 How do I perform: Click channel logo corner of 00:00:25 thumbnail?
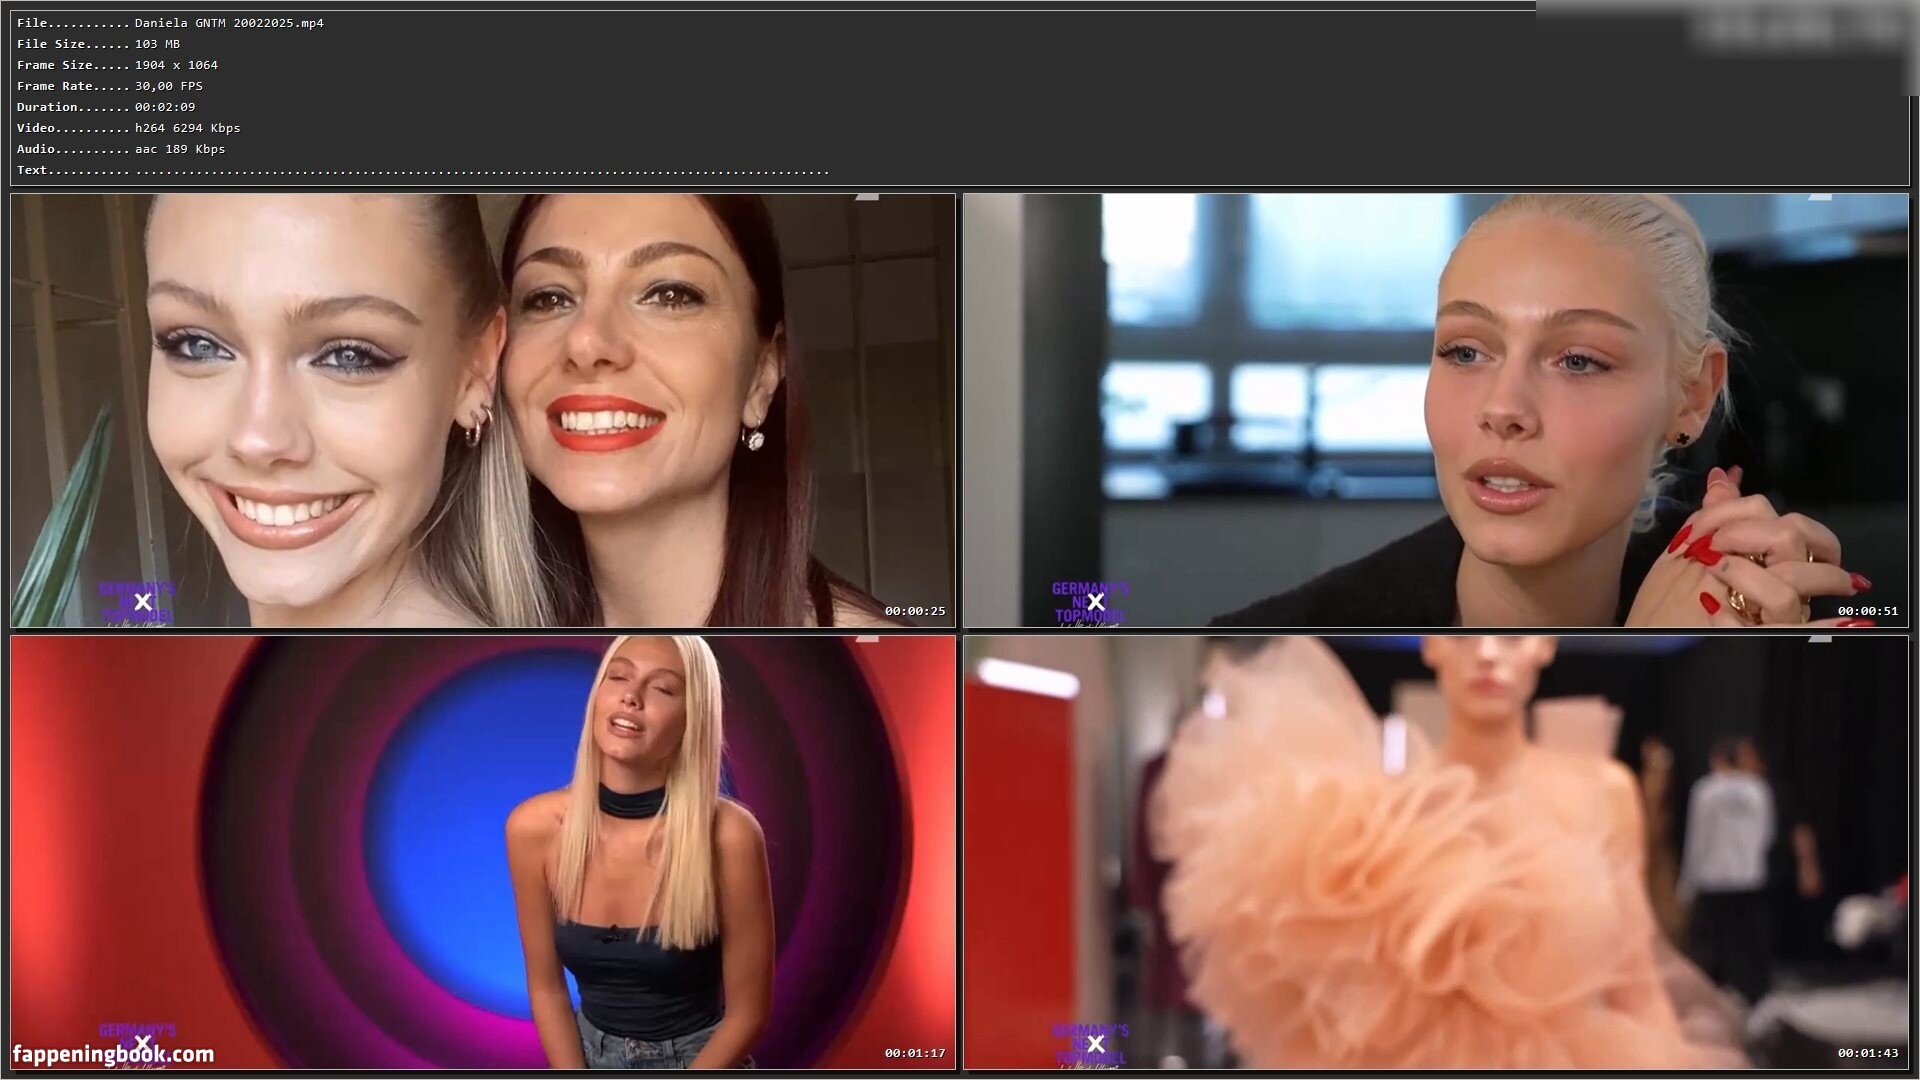click(x=866, y=198)
